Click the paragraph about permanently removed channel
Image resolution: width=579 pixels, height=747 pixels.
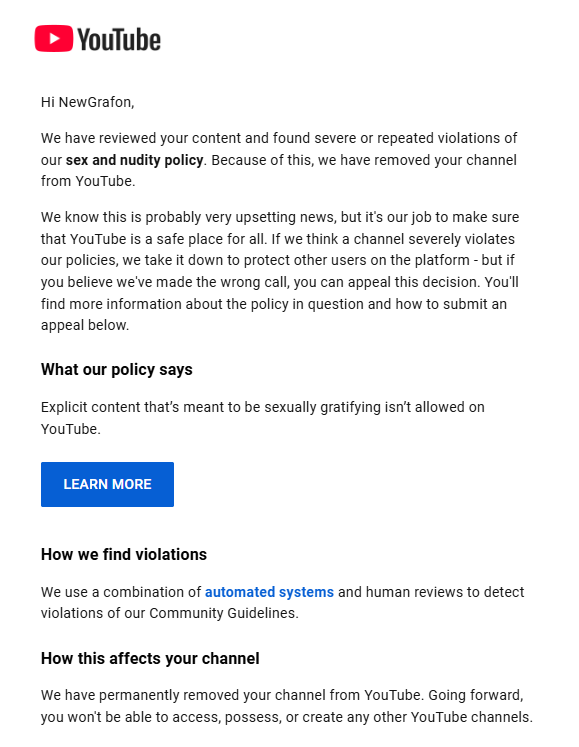(x=287, y=706)
